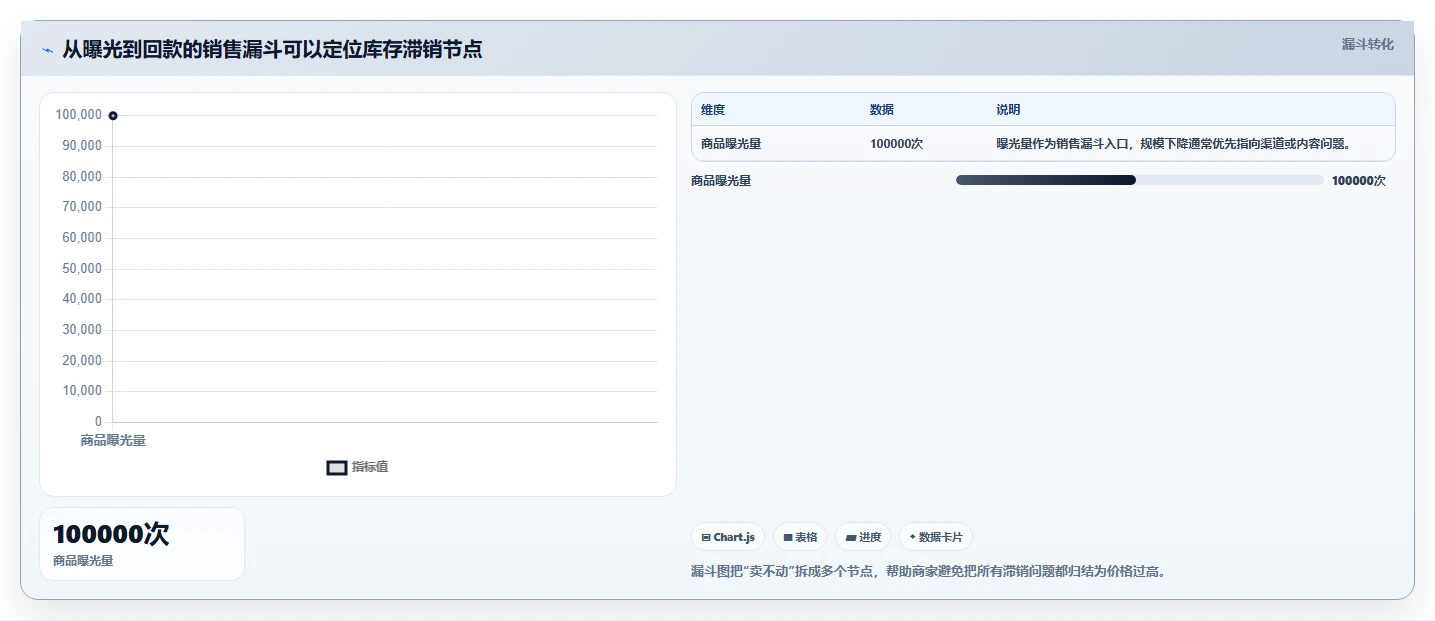The height and width of the screenshot is (621, 1435).
Task: Click the 10,000 y-axis label
Action: [x=82, y=391]
